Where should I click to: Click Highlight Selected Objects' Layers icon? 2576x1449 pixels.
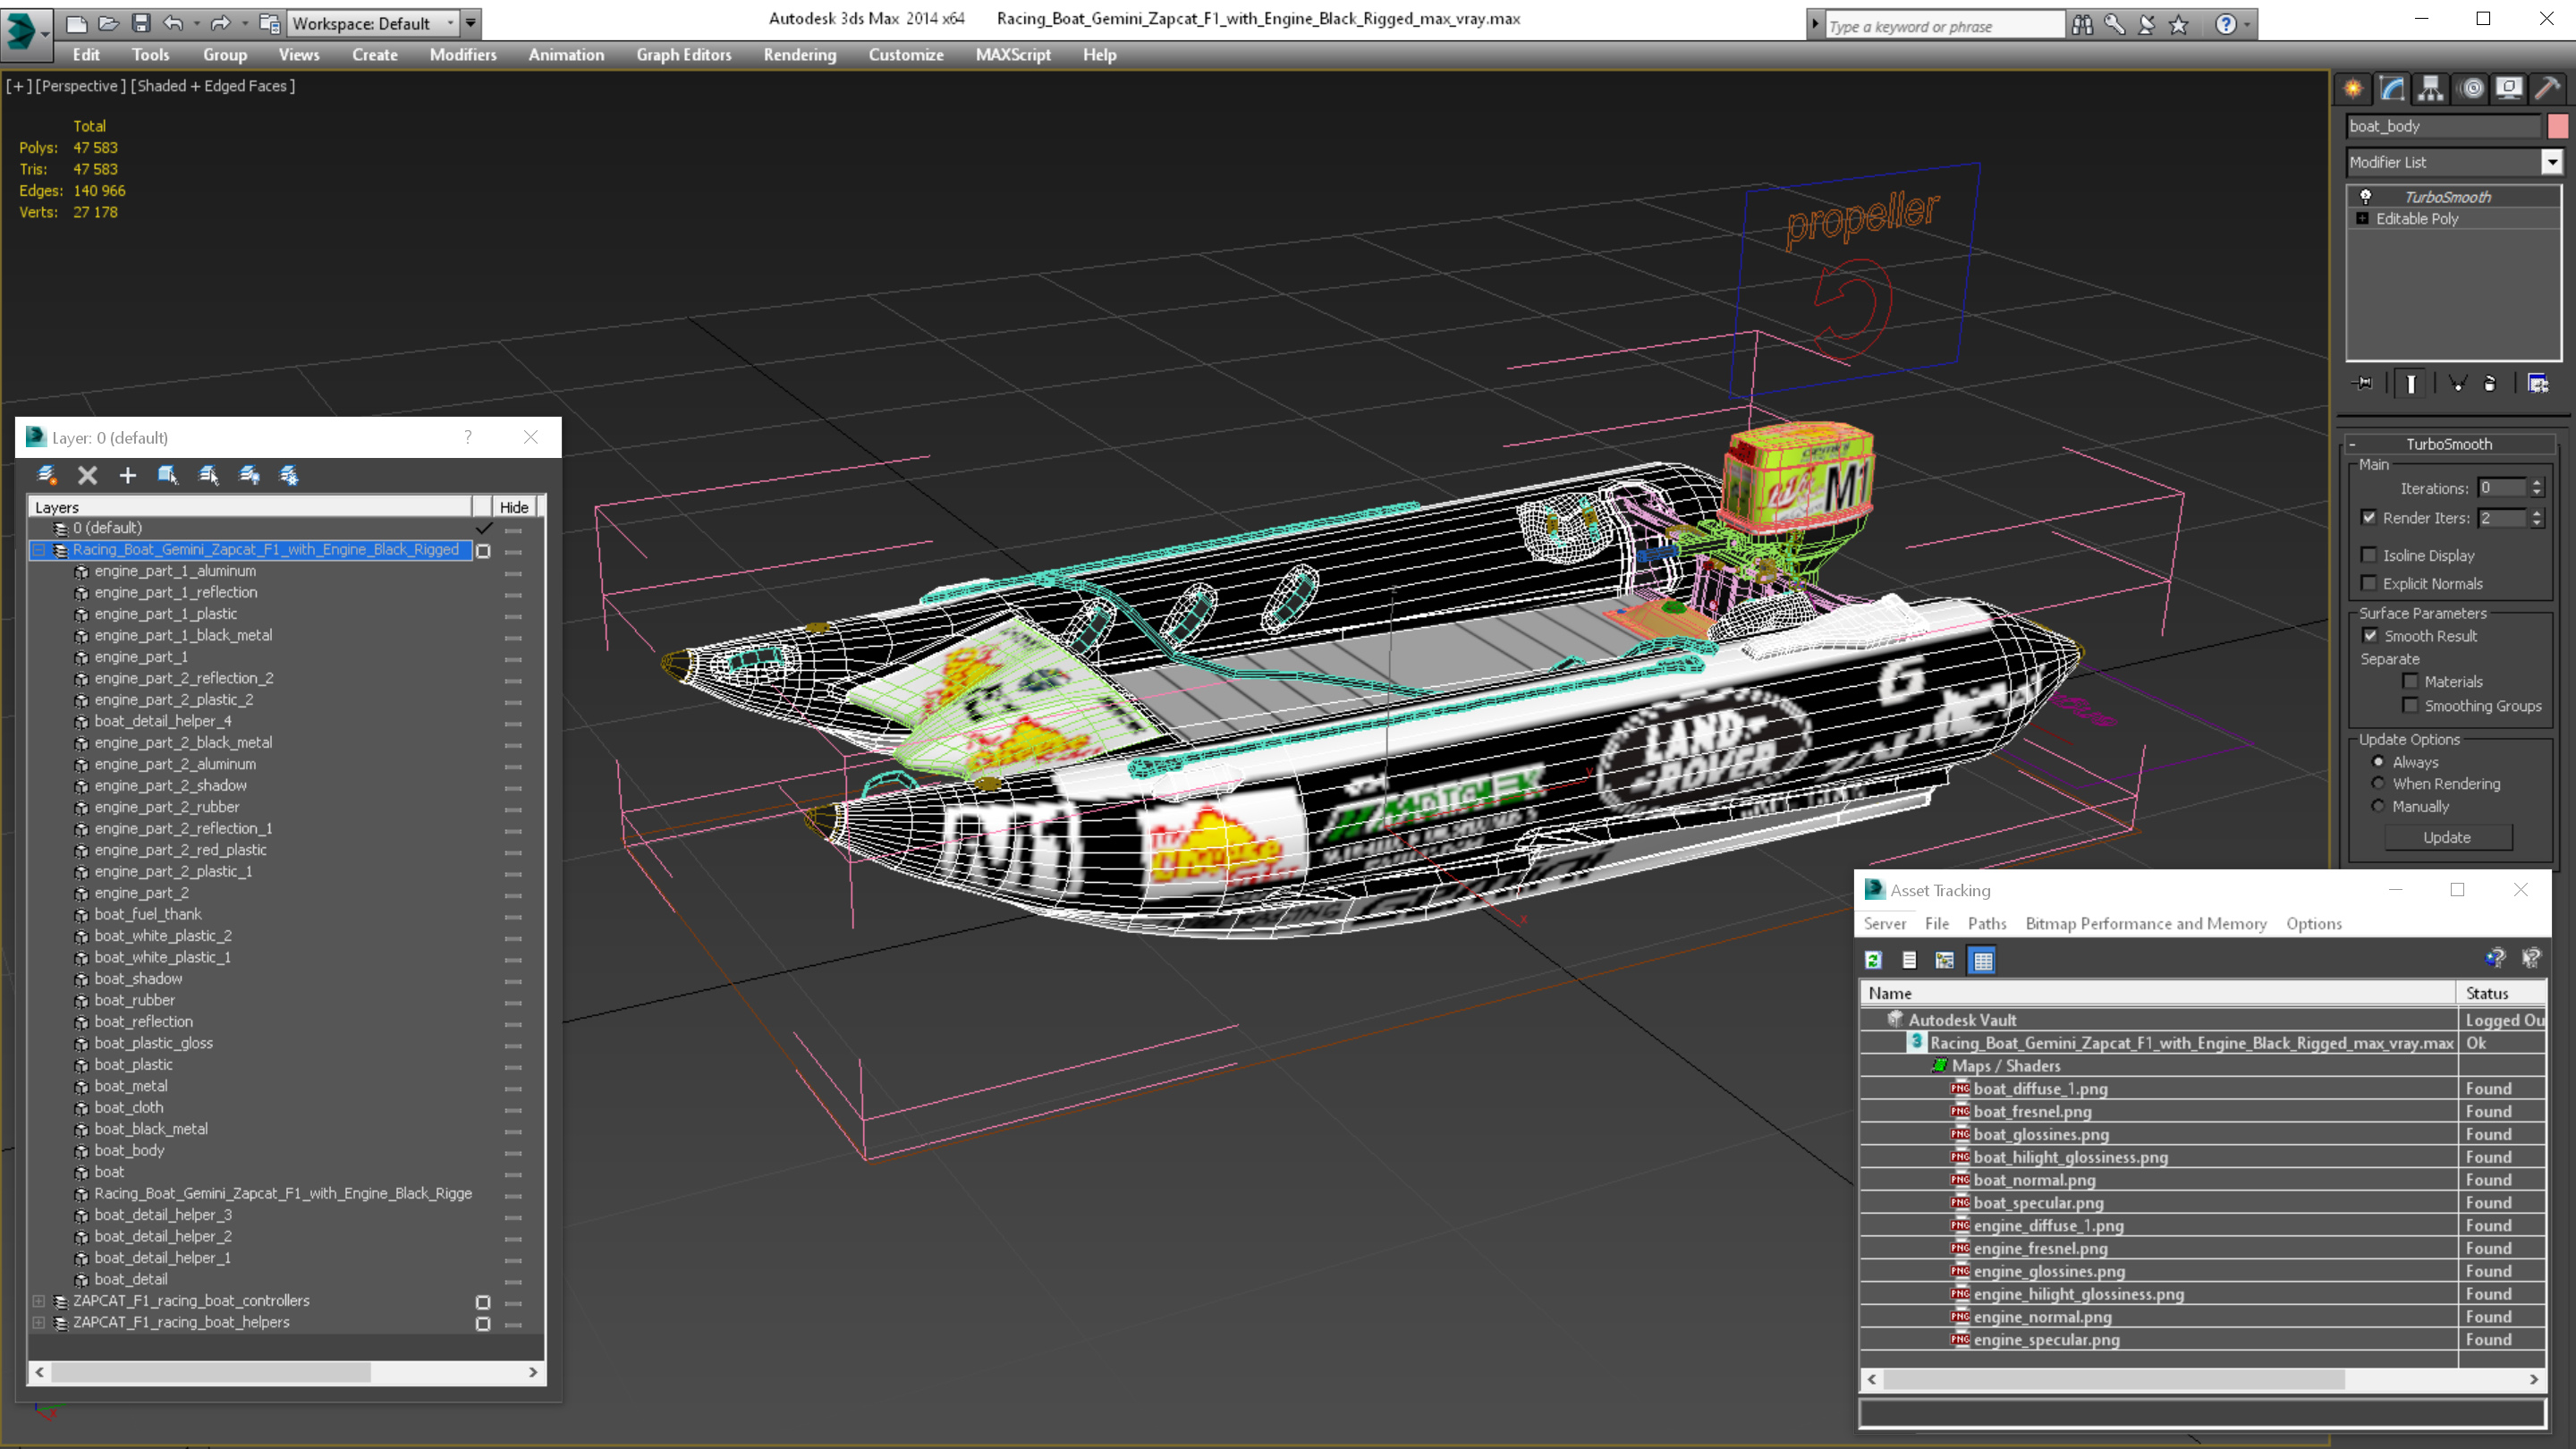(208, 475)
